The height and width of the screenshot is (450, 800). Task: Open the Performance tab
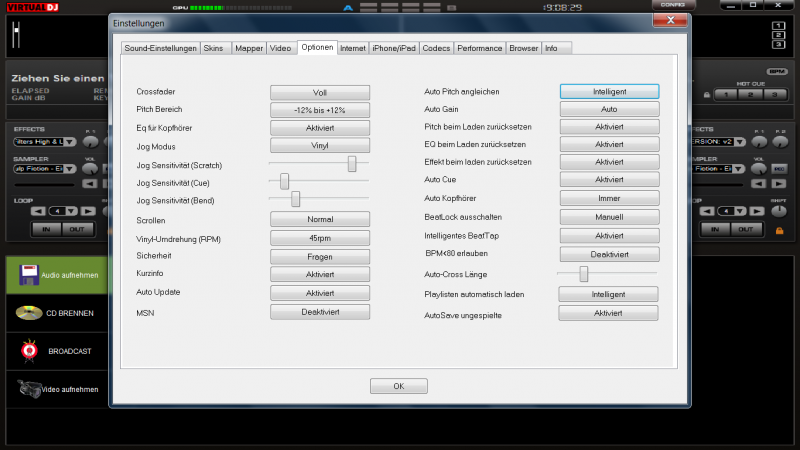pos(481,48)
